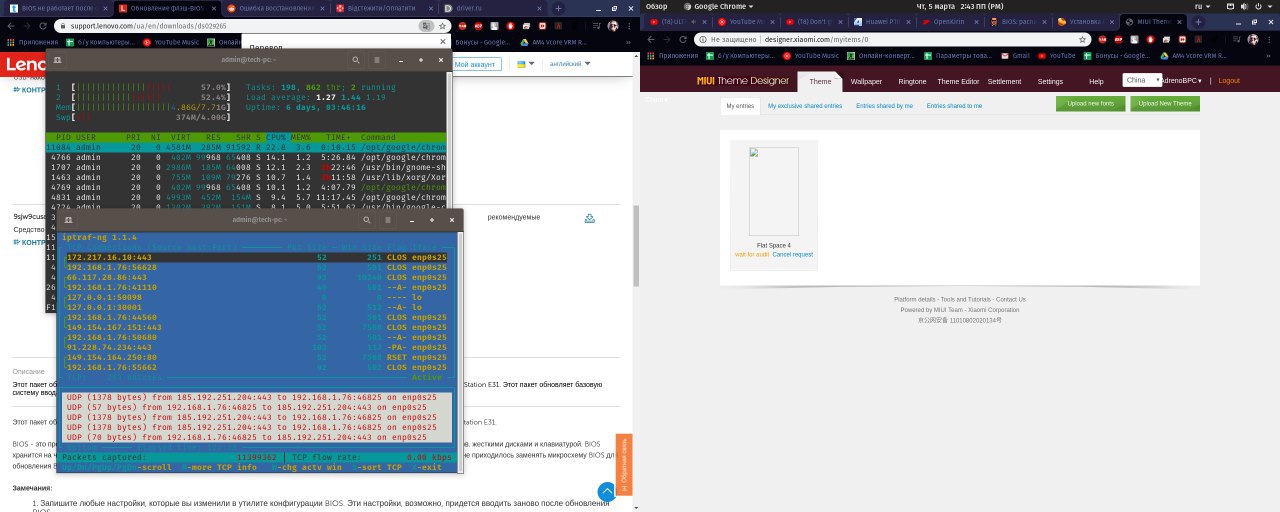Open Settings tab in MIUI Designer
Viewport: 1280px width, 512px height.
pyautogui.click(x=1050, y=81)
